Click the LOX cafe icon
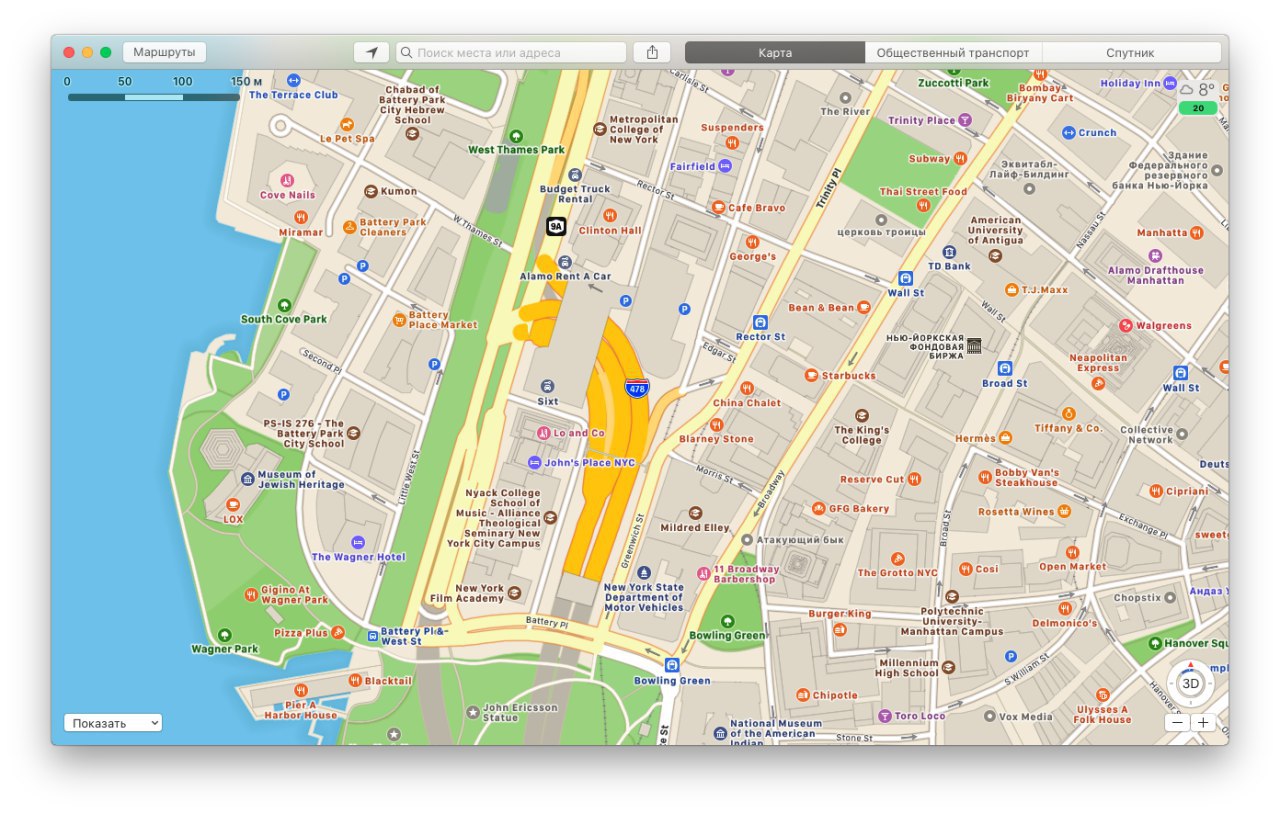The image size is (1280, 813). pyautogui.click(x=233, y=505)
